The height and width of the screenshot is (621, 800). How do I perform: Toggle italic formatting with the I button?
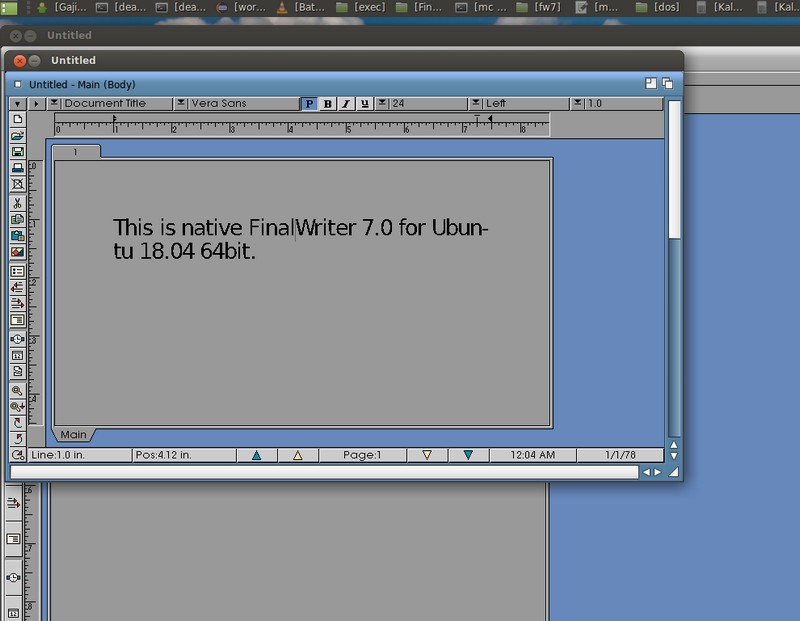(346, 103)
